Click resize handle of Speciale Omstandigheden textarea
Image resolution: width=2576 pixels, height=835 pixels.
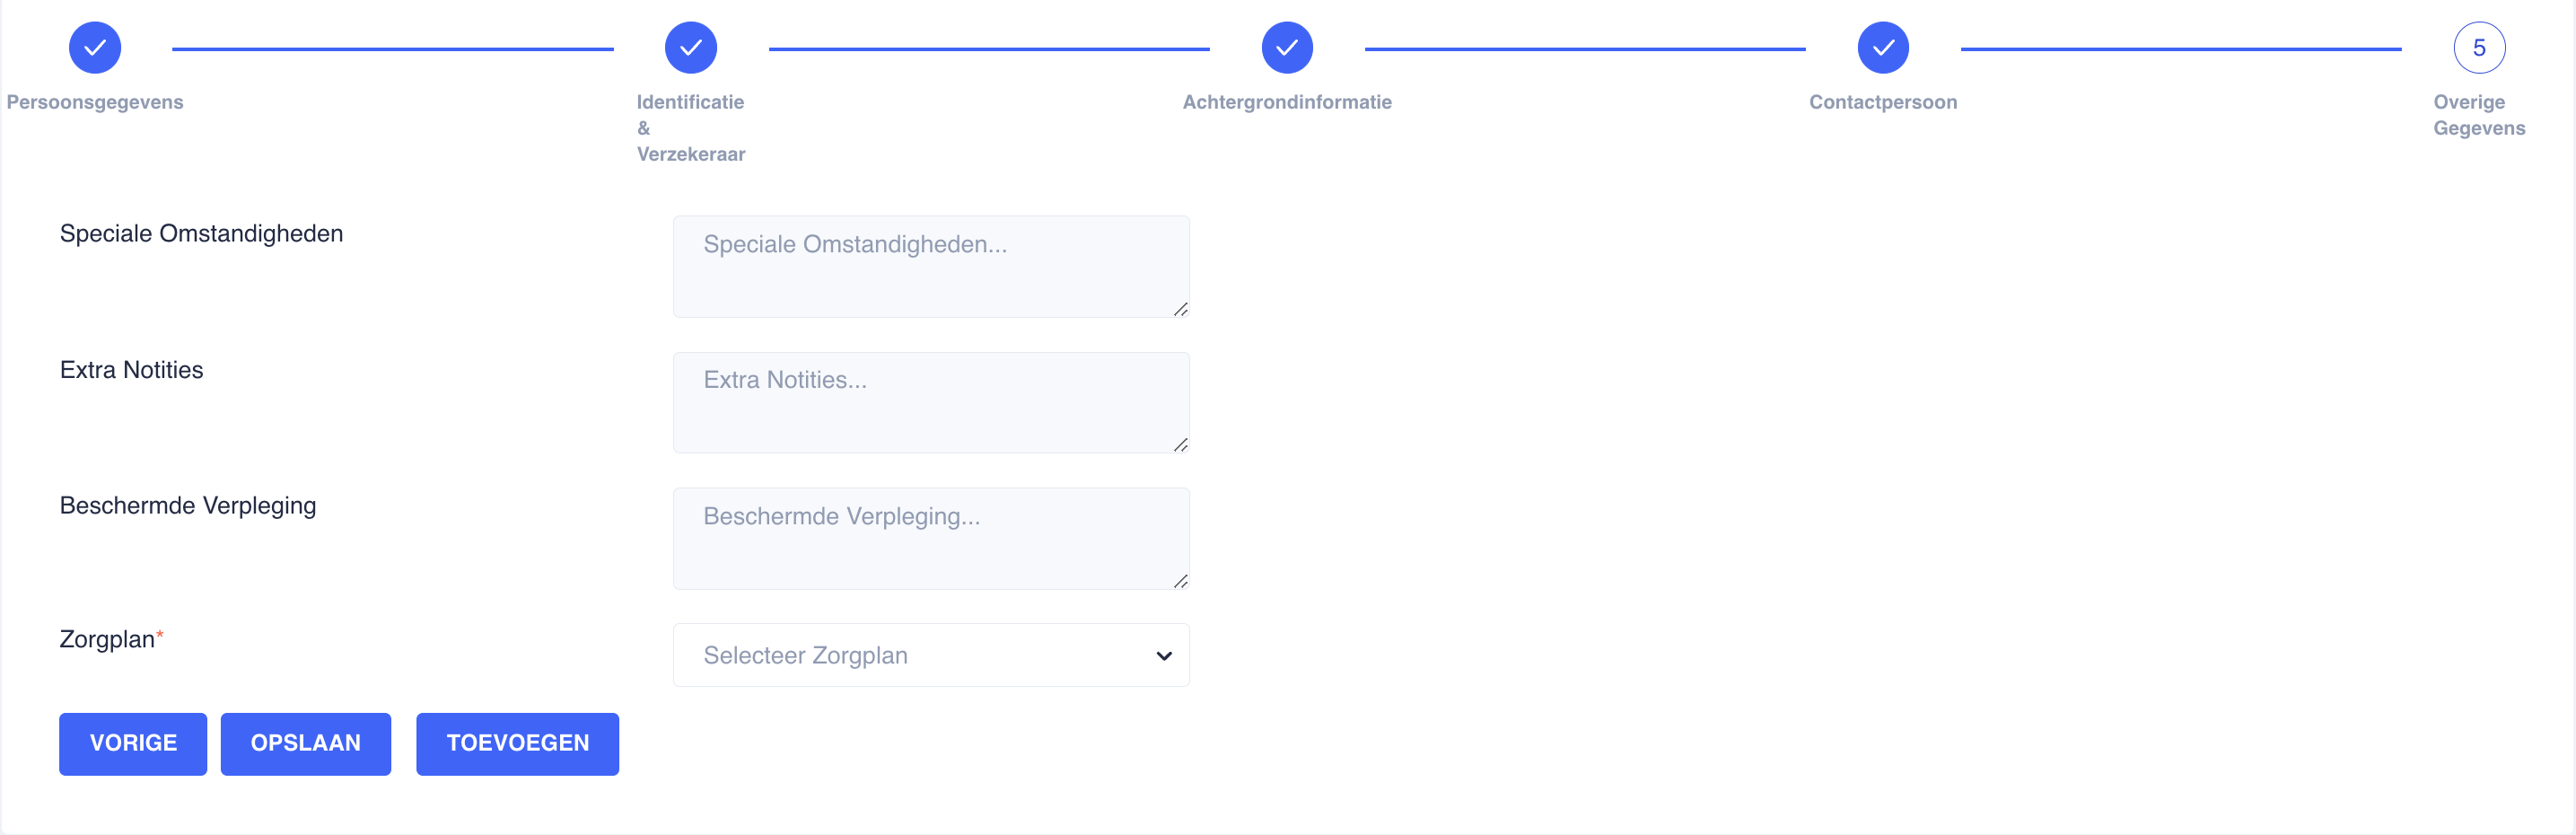click(1180, 309)
